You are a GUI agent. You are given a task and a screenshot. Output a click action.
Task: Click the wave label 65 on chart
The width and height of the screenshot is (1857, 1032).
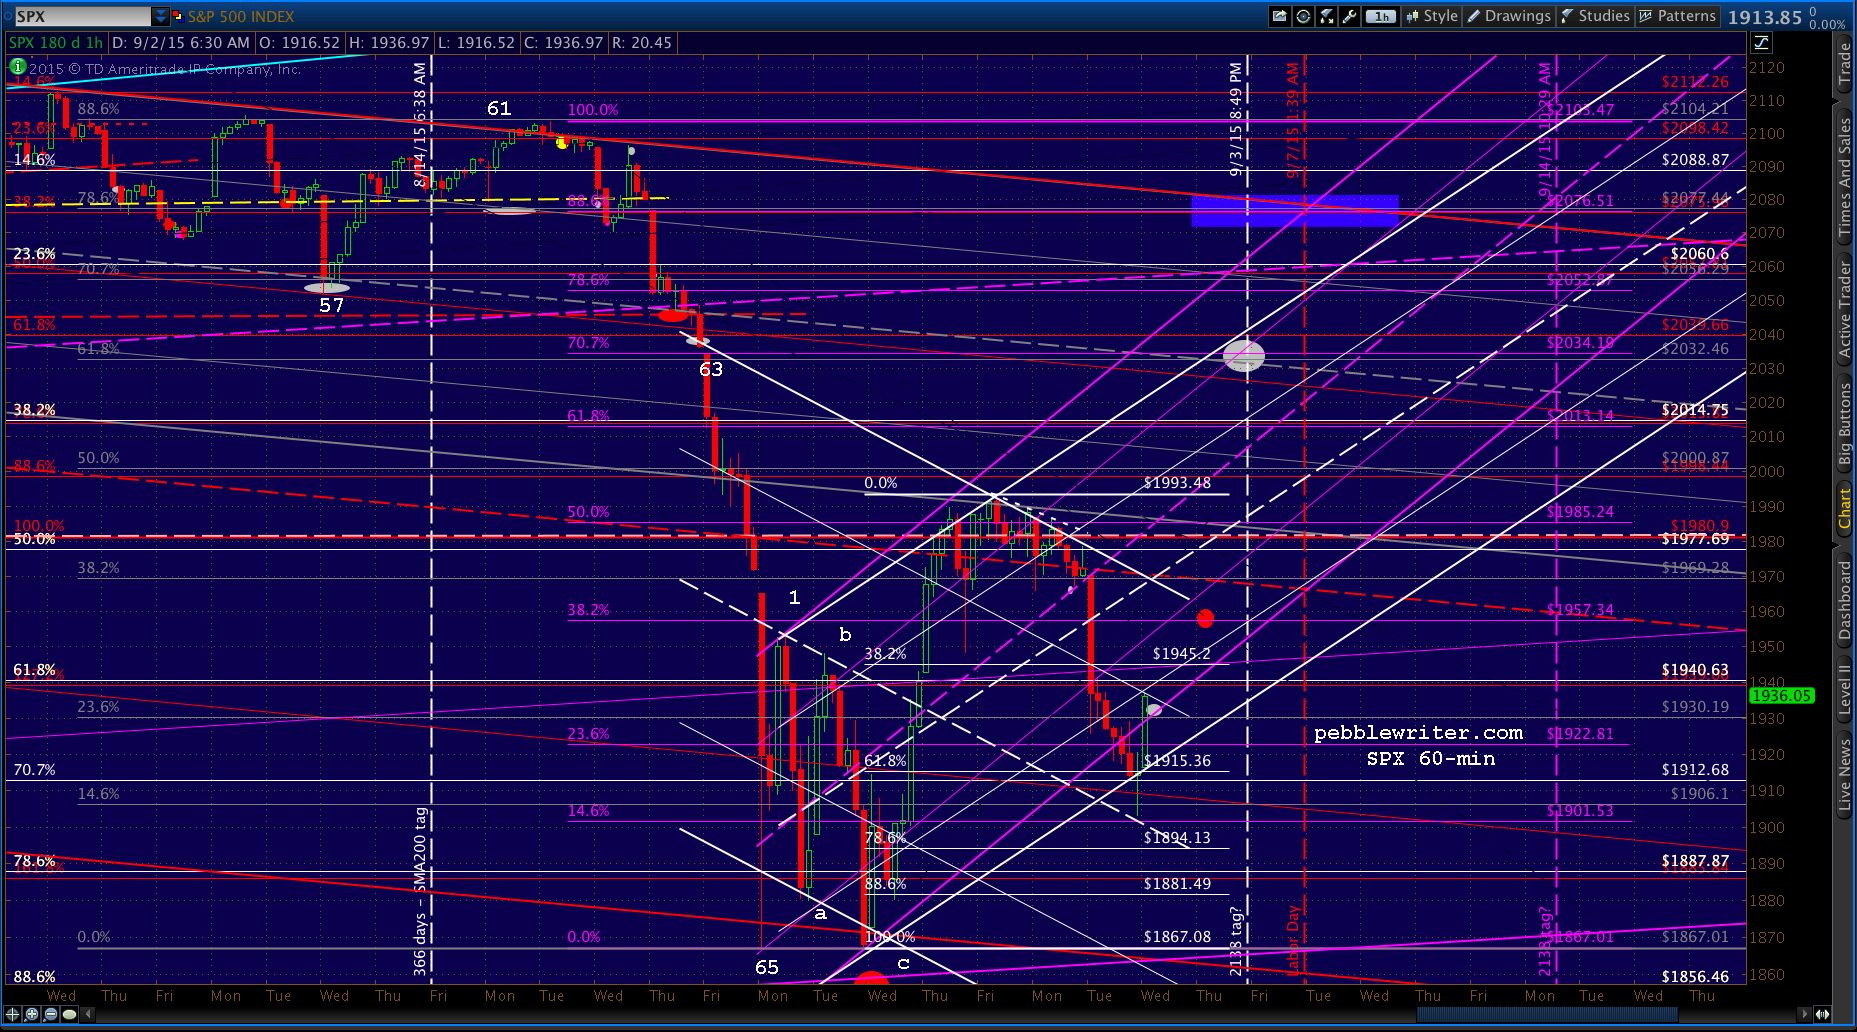point(767,967)
